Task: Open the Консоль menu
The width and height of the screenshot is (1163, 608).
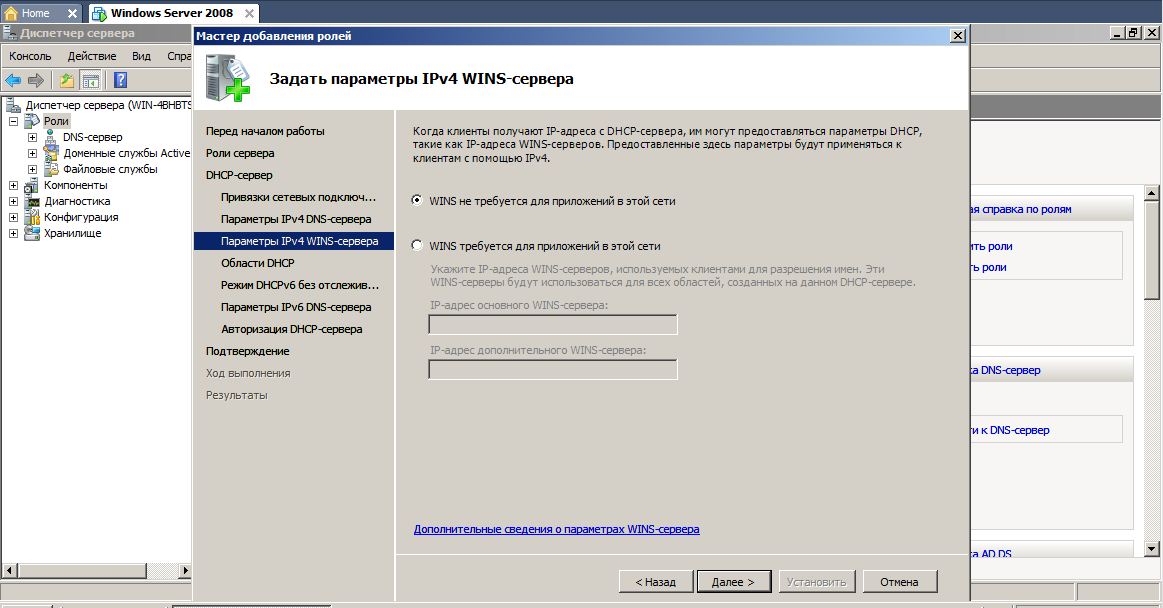Action: coord(30,56)
